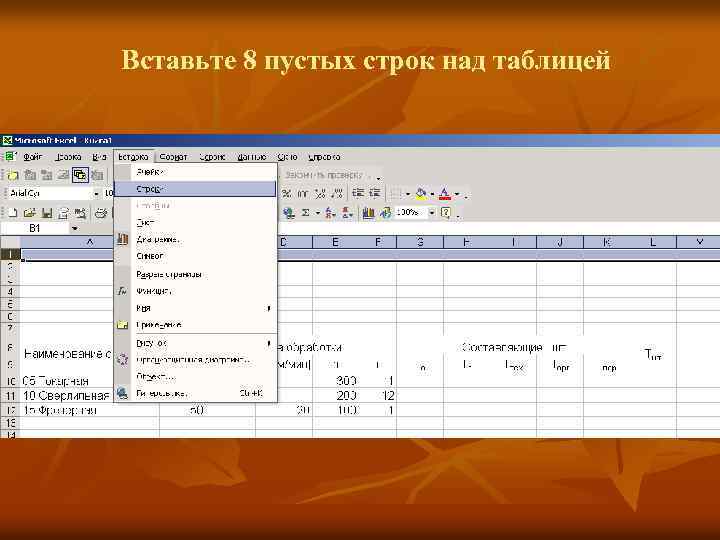Viewport: 720px width, 540px height.
Task: Choose Примечание in the Insert menu
Action: 195,325
